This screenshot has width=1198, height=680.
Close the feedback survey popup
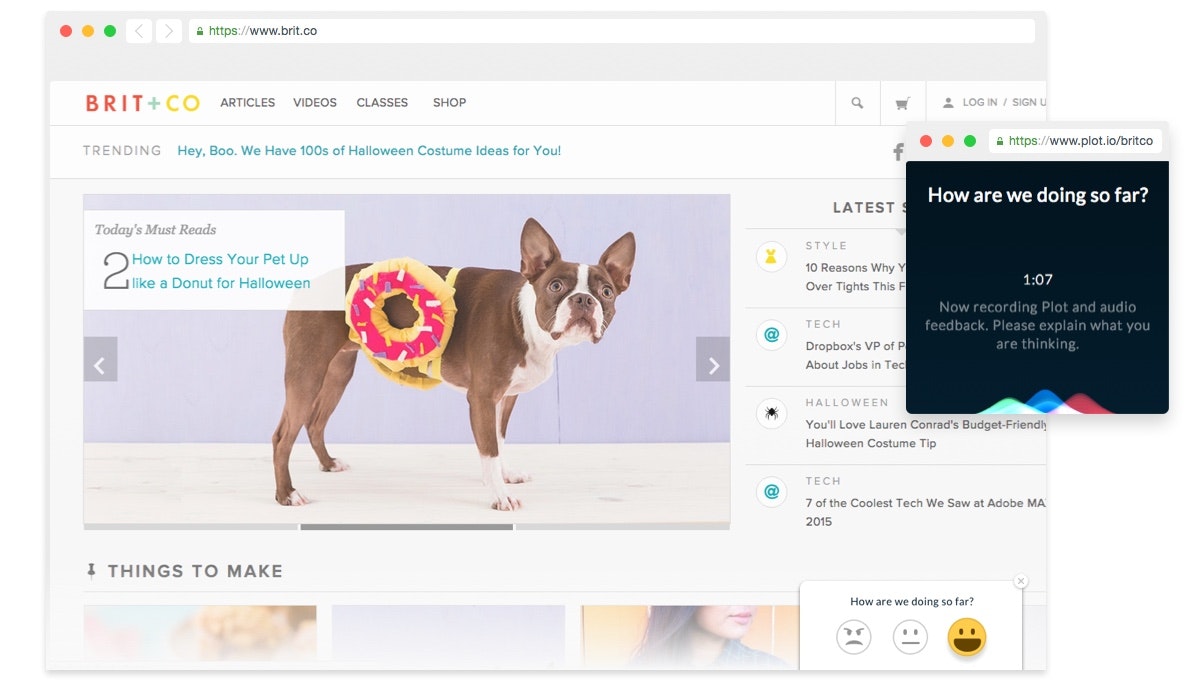(1021, 581)
